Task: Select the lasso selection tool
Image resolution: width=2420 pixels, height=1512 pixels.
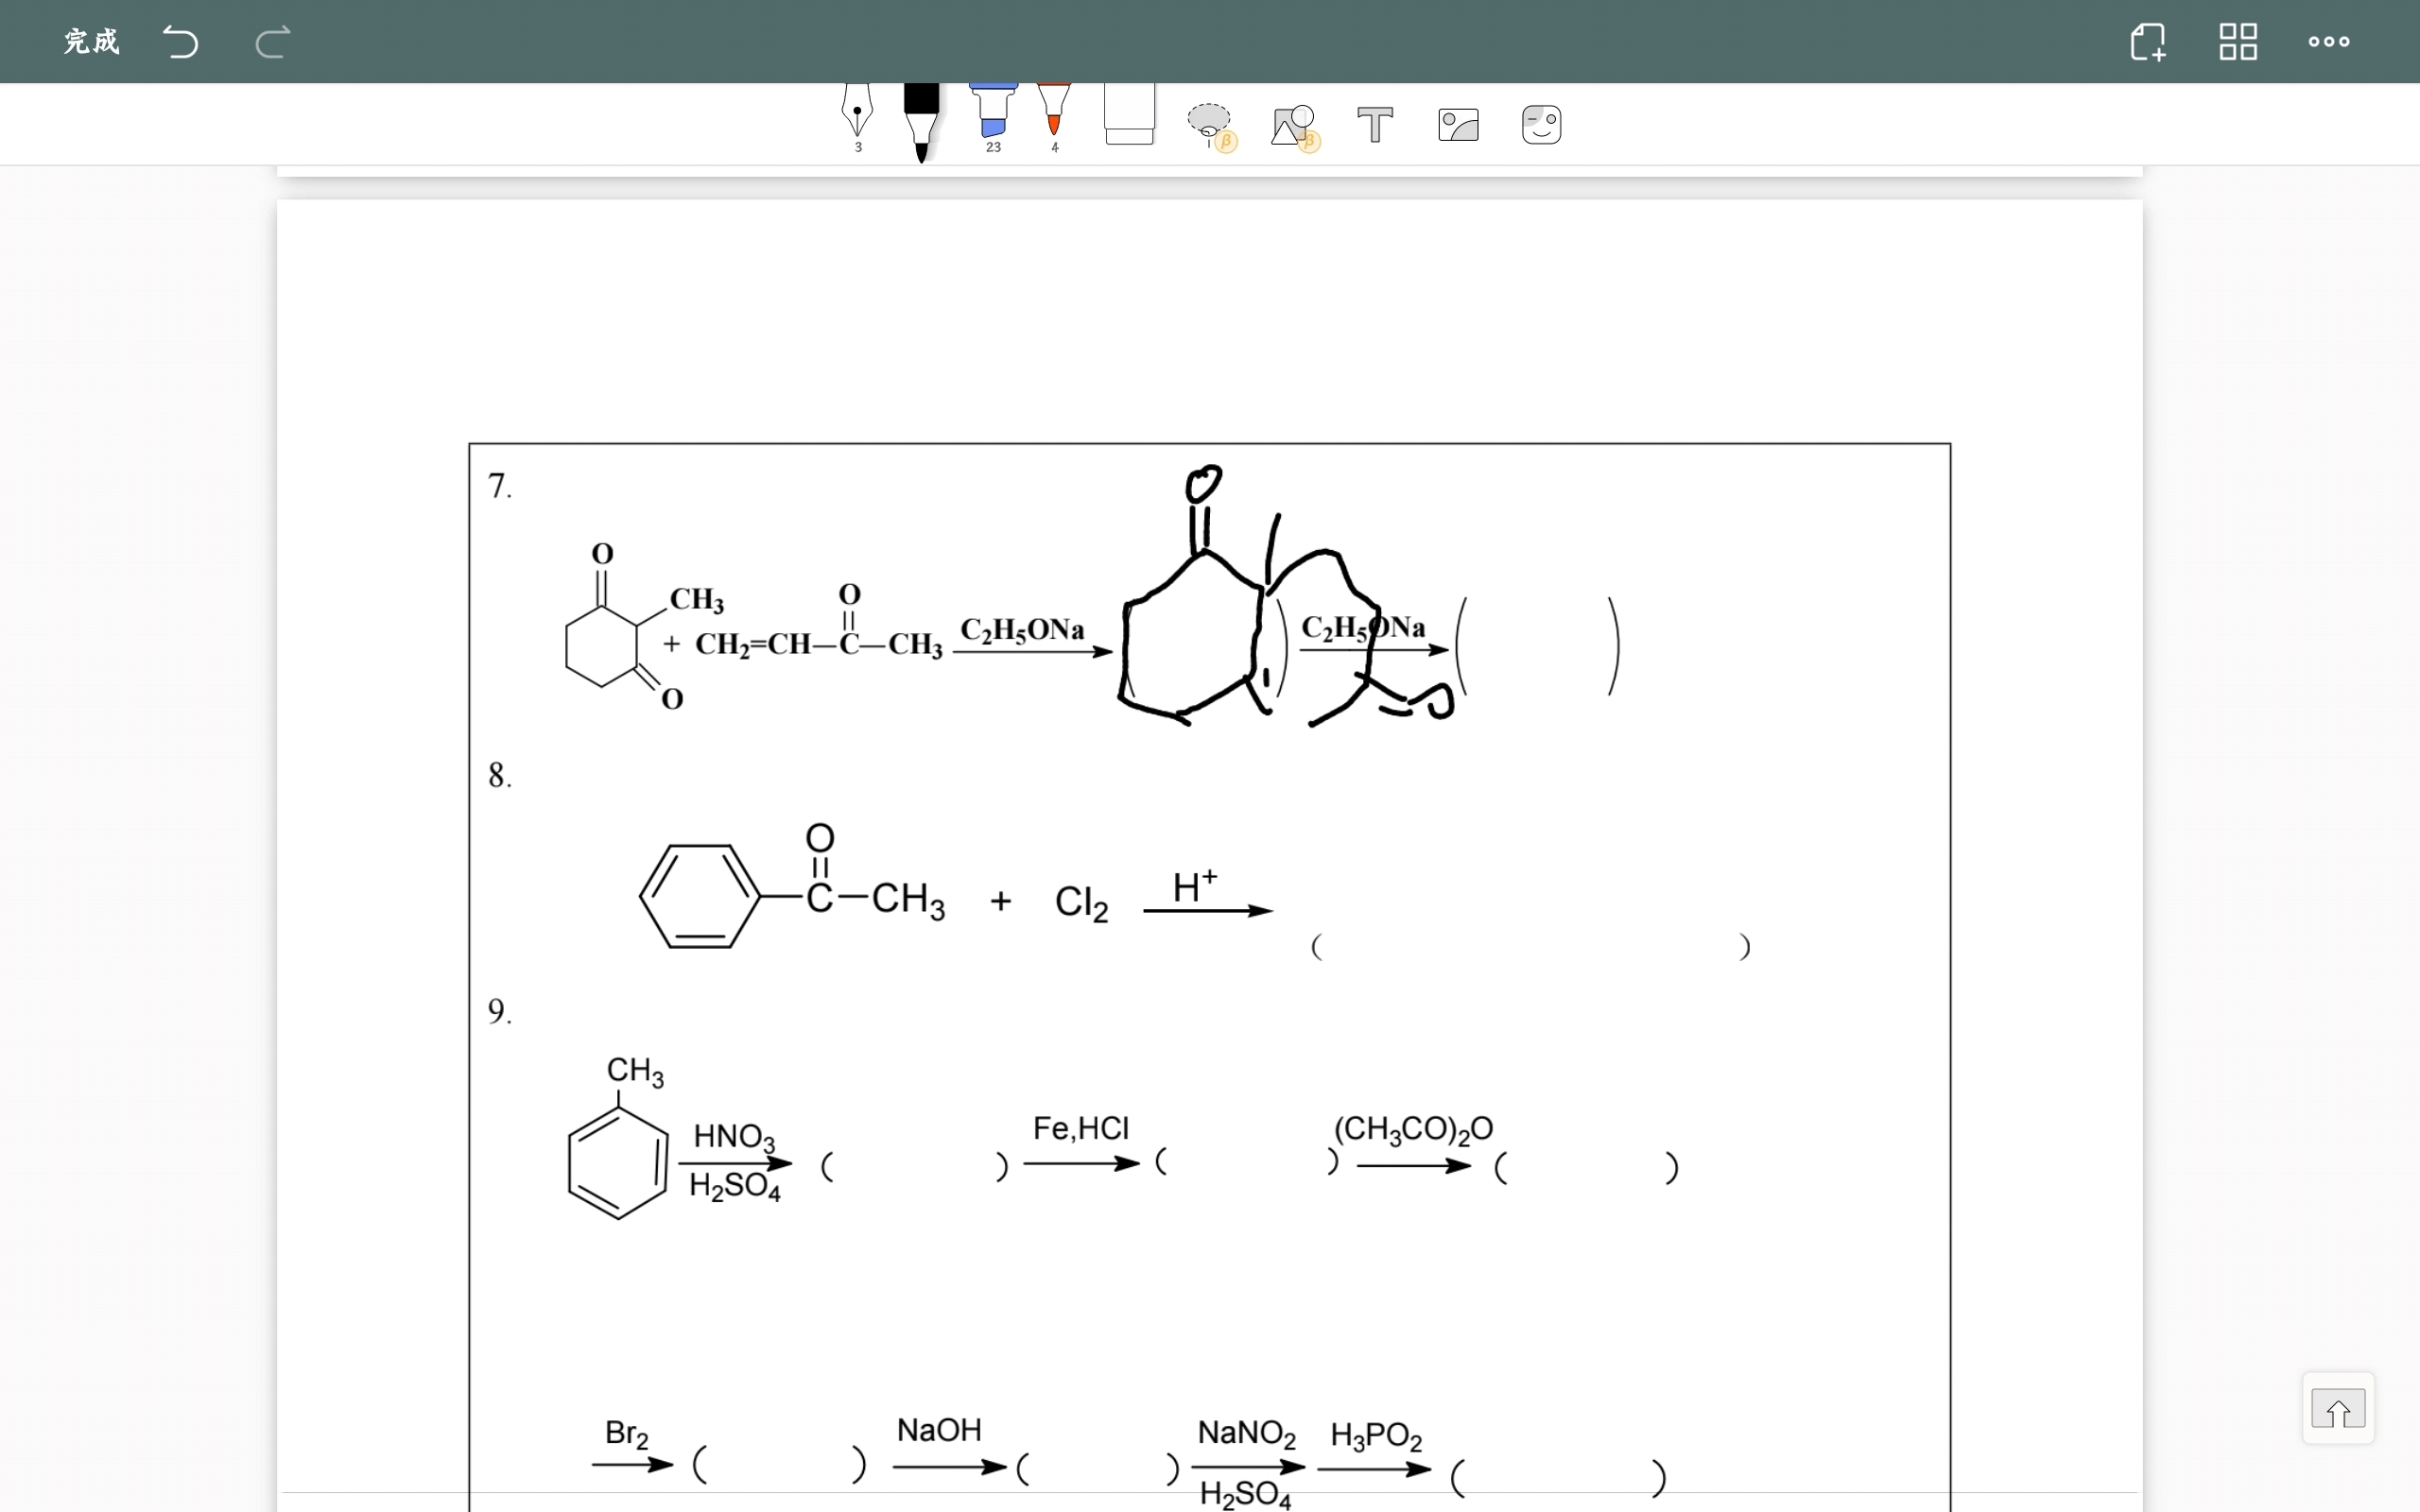Action: point(1211,126)
